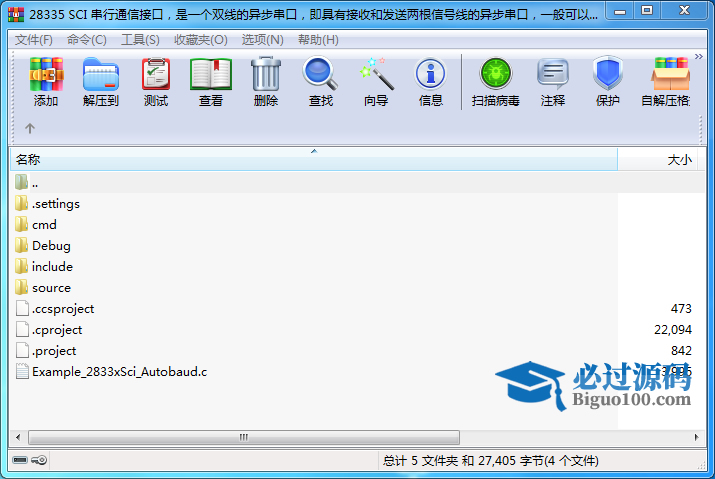
Task: Open the Options 选项(N) menu
Action: tap(263, 40)
